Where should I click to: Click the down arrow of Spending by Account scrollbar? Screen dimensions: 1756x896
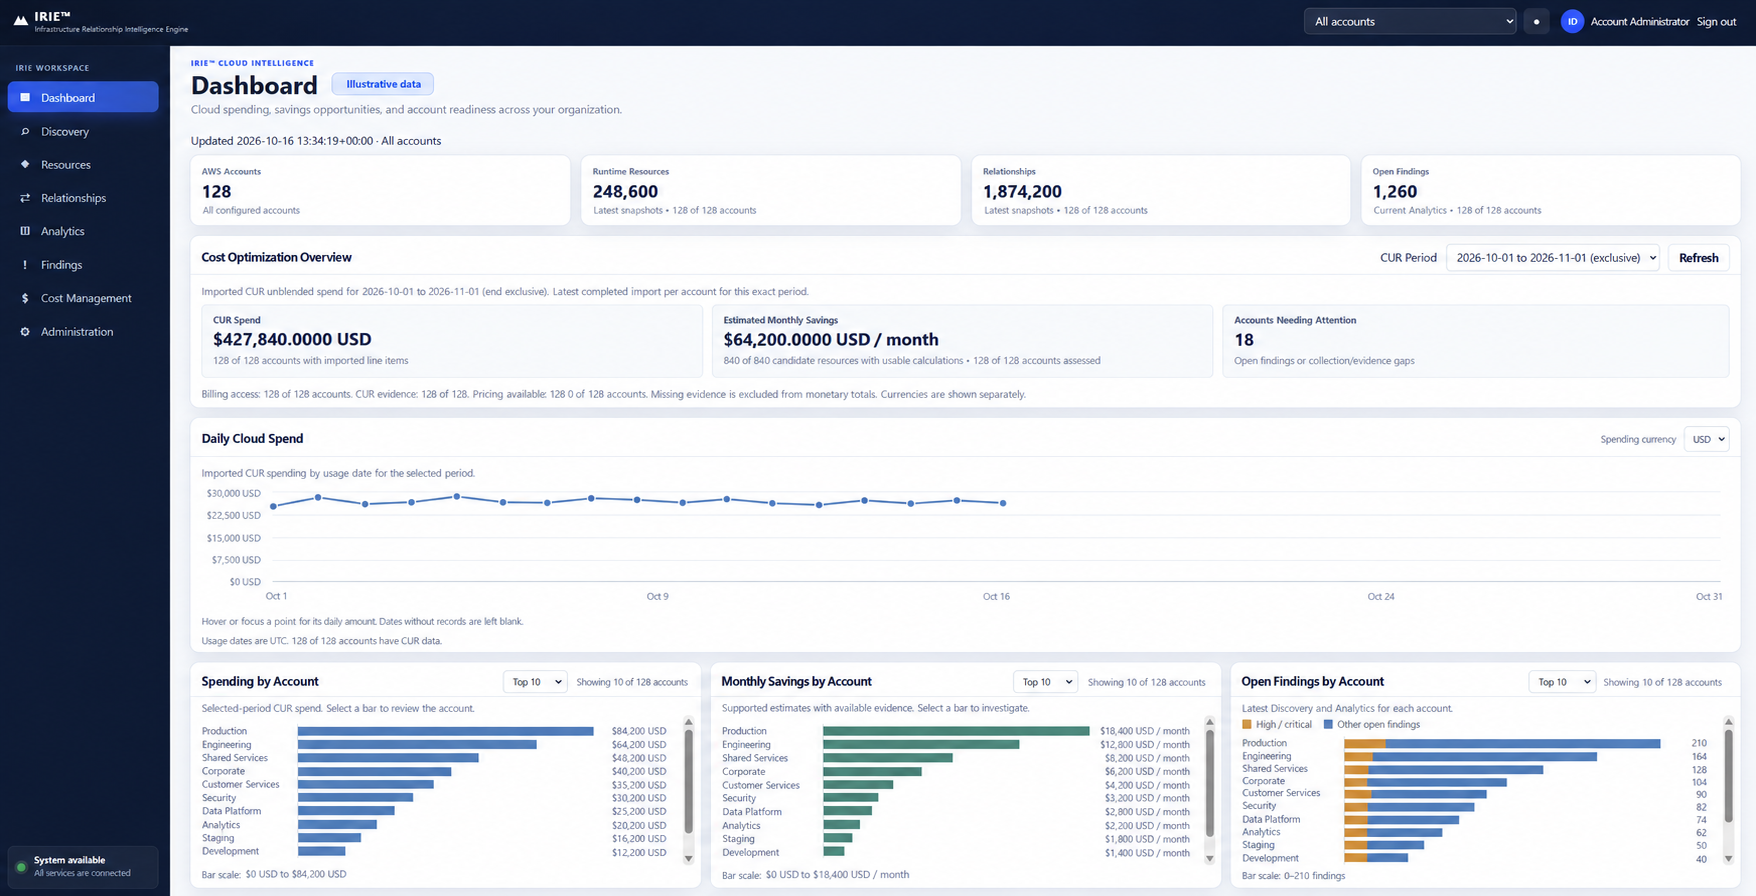(688, 858)
